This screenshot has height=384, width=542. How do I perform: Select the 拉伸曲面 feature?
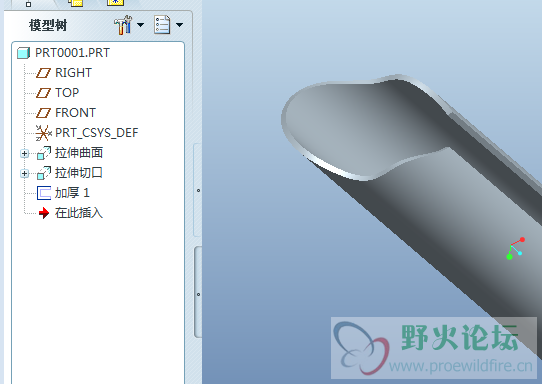tap(79, 153)
